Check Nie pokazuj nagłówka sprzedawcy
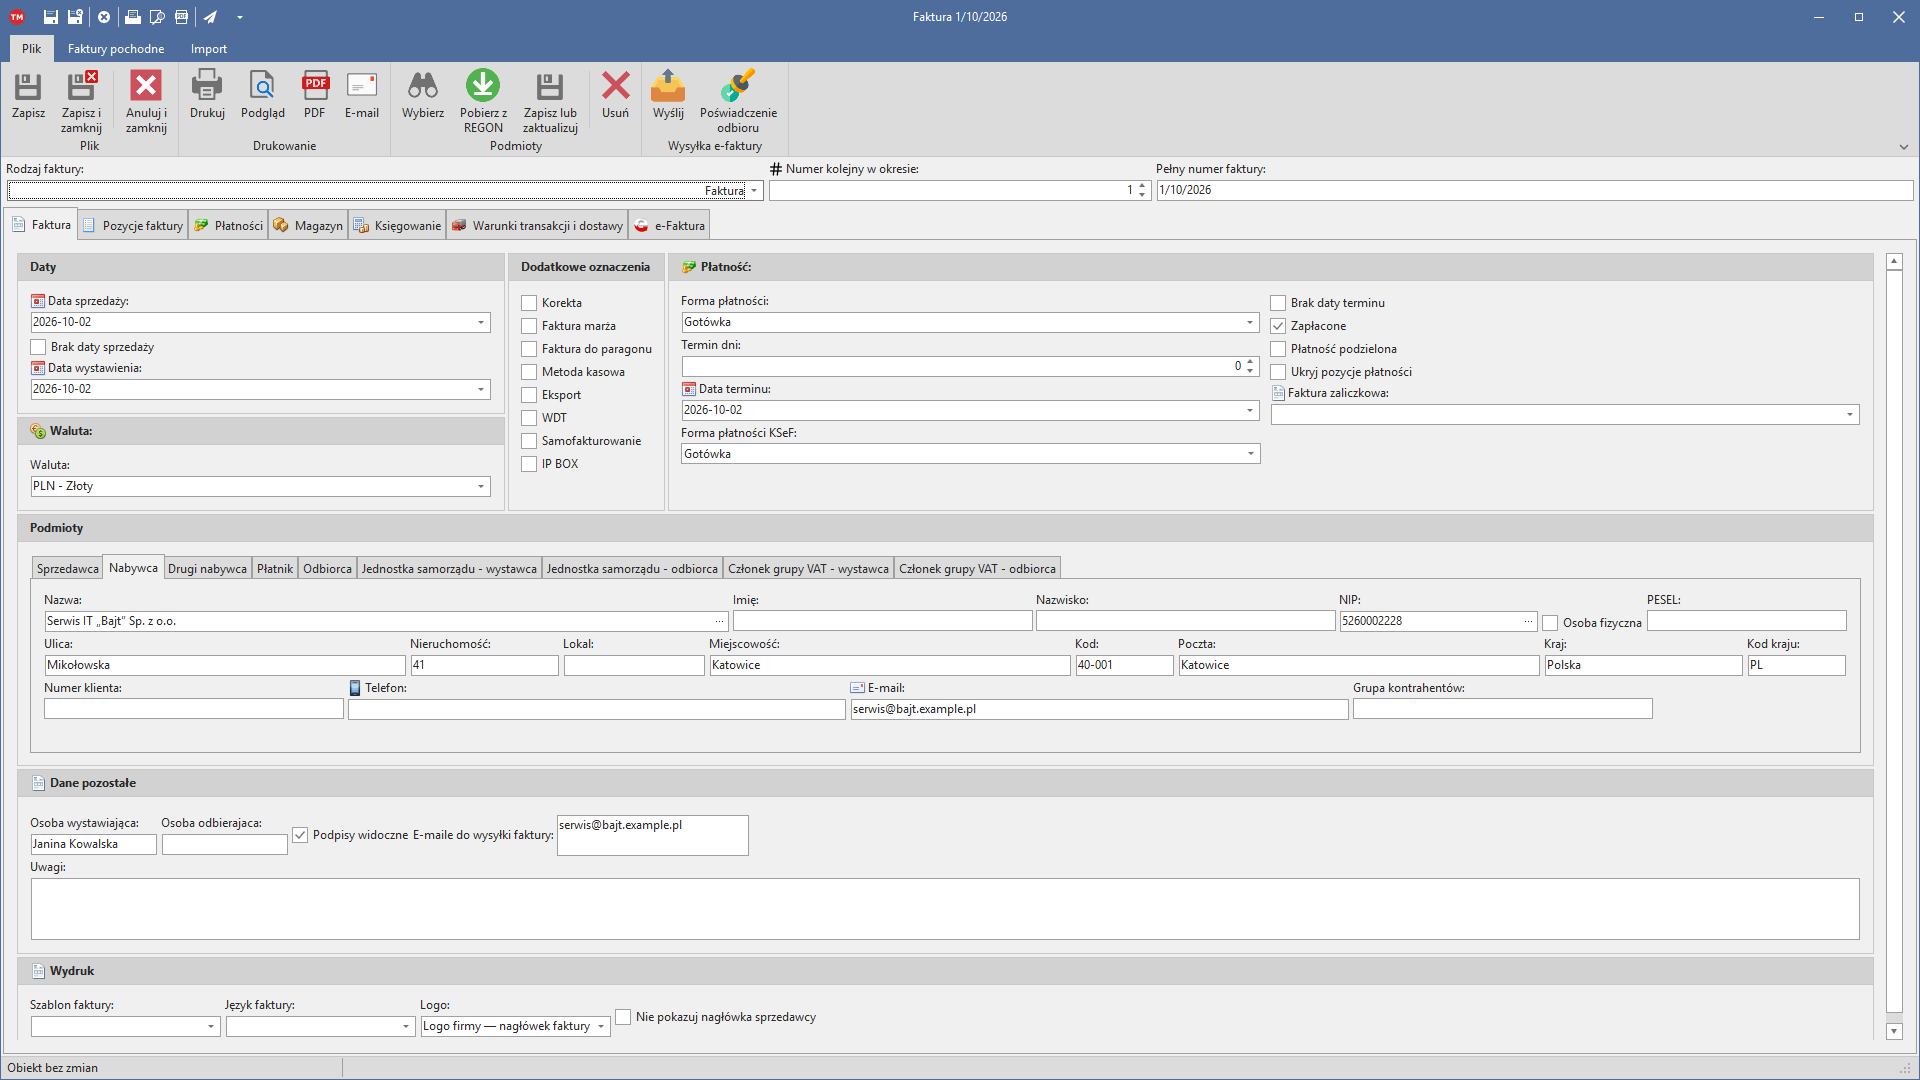 tap(623, 1017)
